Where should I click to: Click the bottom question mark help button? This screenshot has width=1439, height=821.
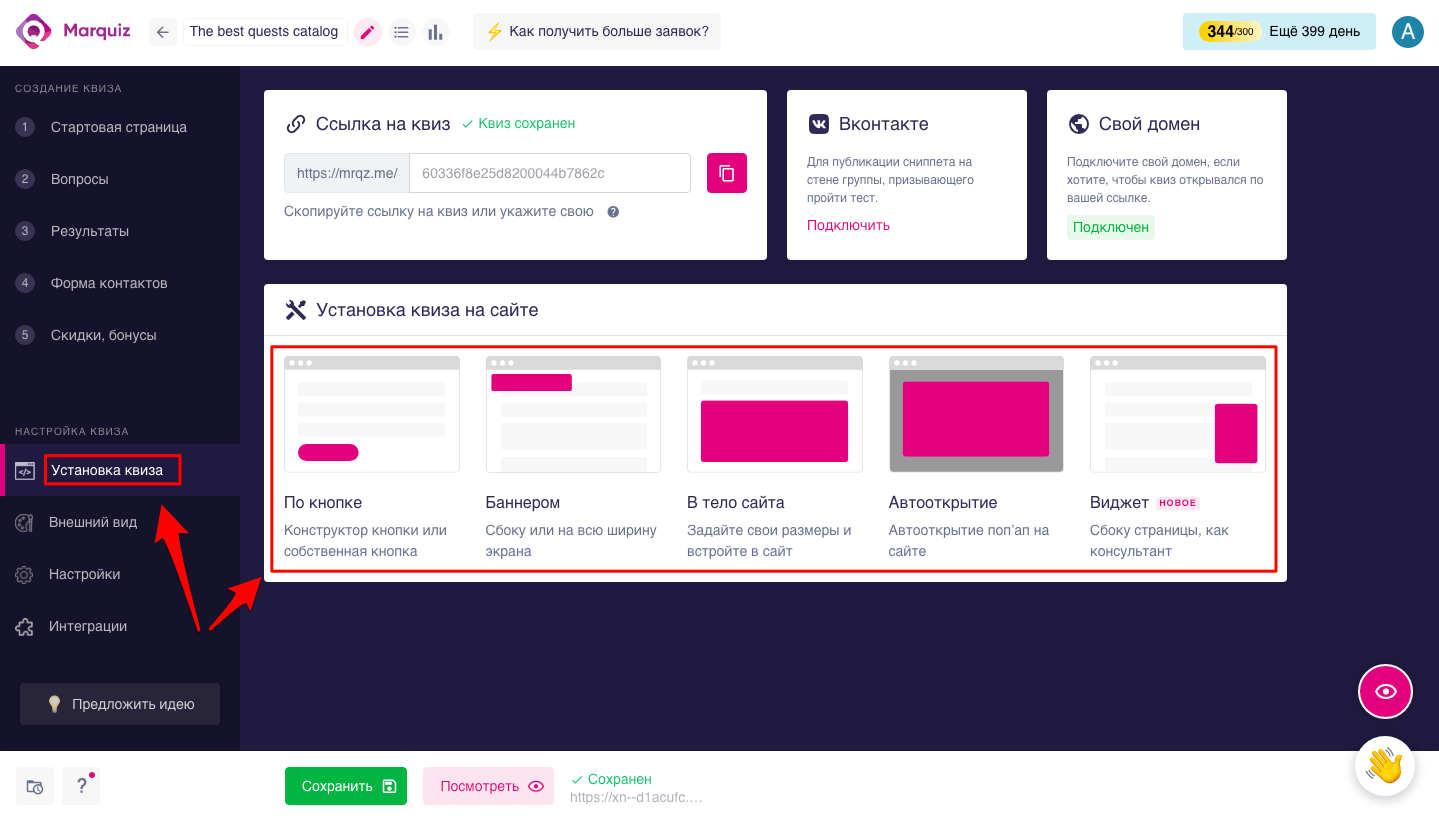(x=81, y=786)
